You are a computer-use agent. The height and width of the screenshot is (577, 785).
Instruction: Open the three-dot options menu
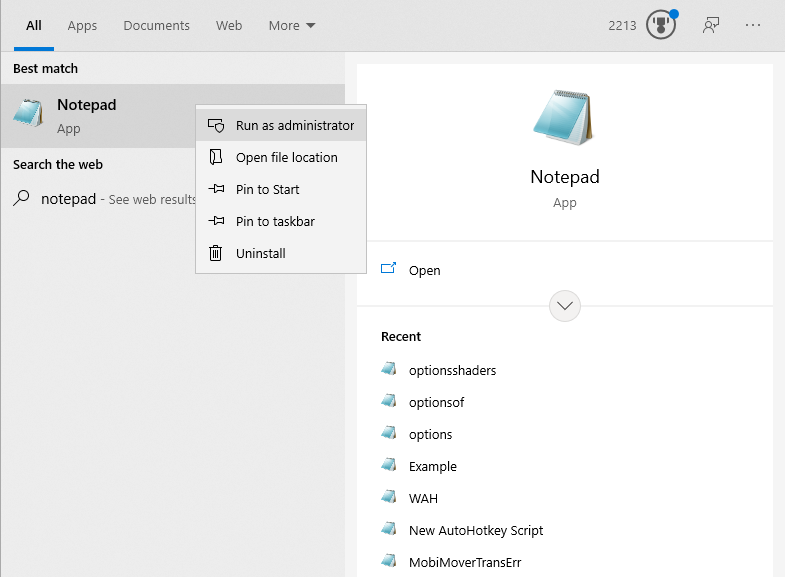[x=752, y=25]
